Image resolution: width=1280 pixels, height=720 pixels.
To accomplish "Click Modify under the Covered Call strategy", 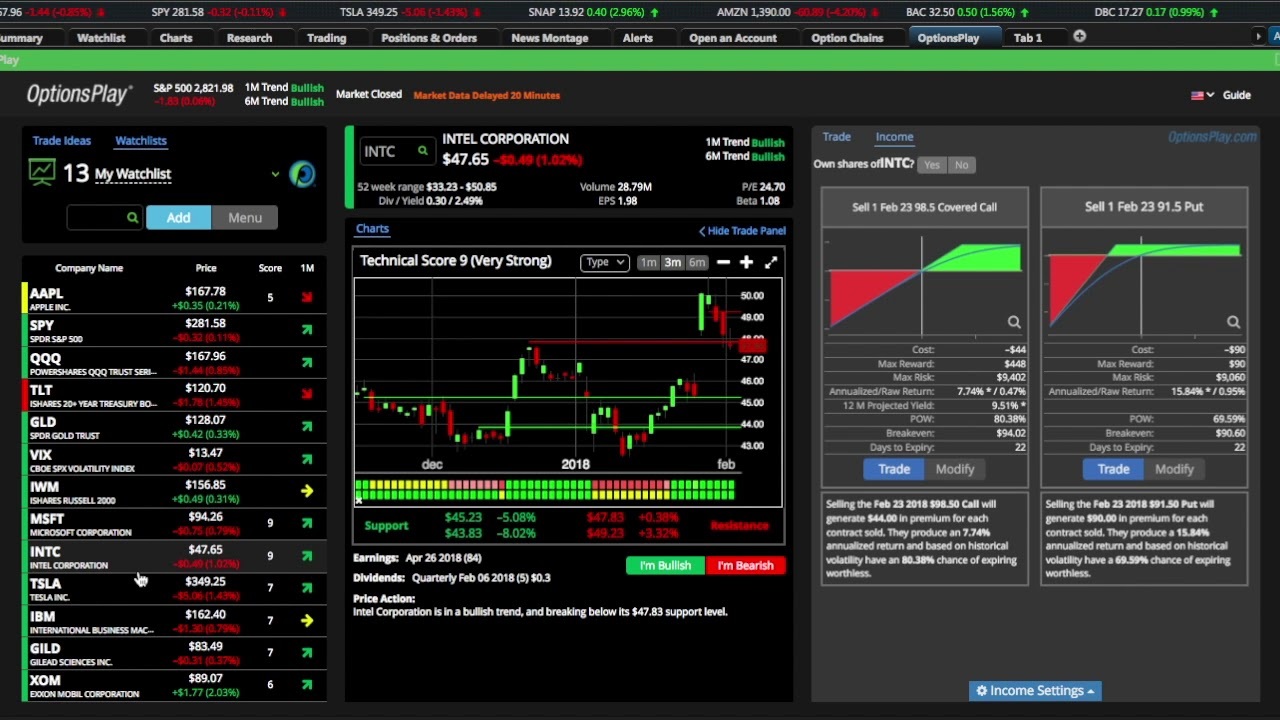I will click(x=955, y=469).
